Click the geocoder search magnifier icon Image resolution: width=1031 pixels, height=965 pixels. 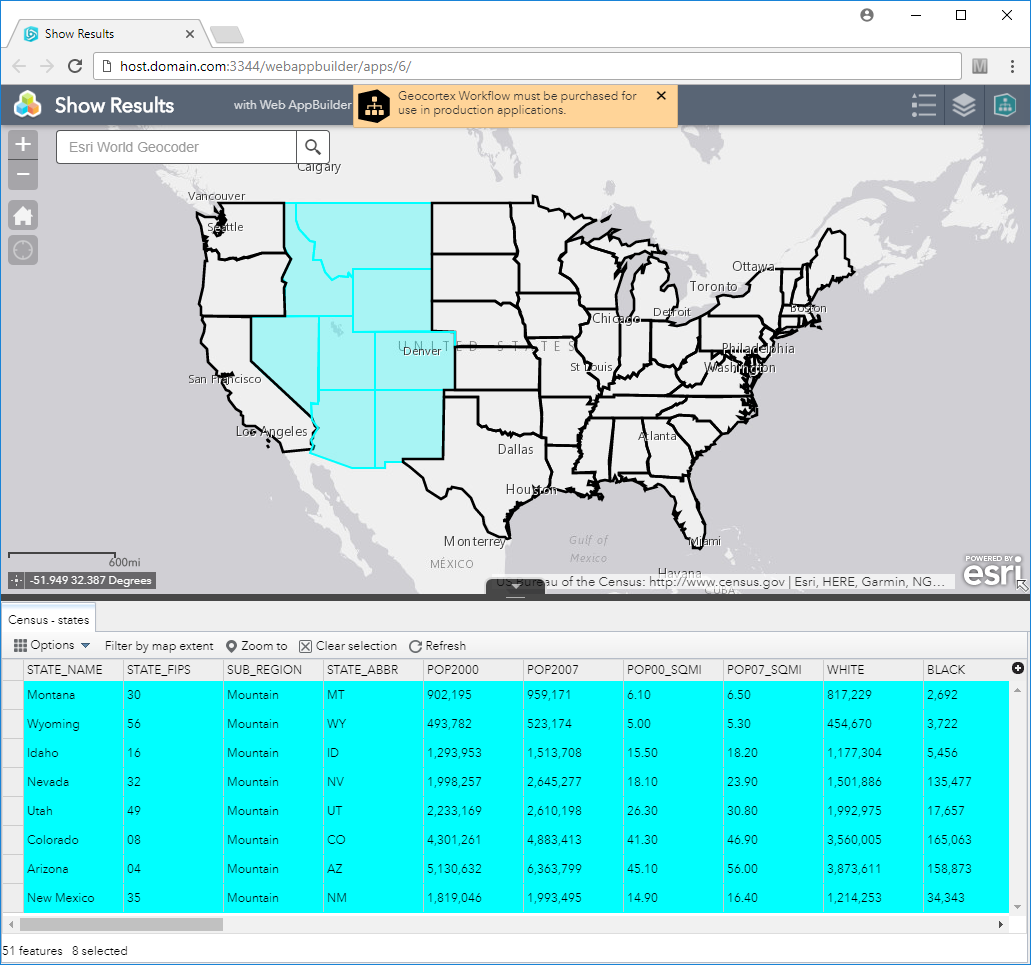click(x=313, y=147)
